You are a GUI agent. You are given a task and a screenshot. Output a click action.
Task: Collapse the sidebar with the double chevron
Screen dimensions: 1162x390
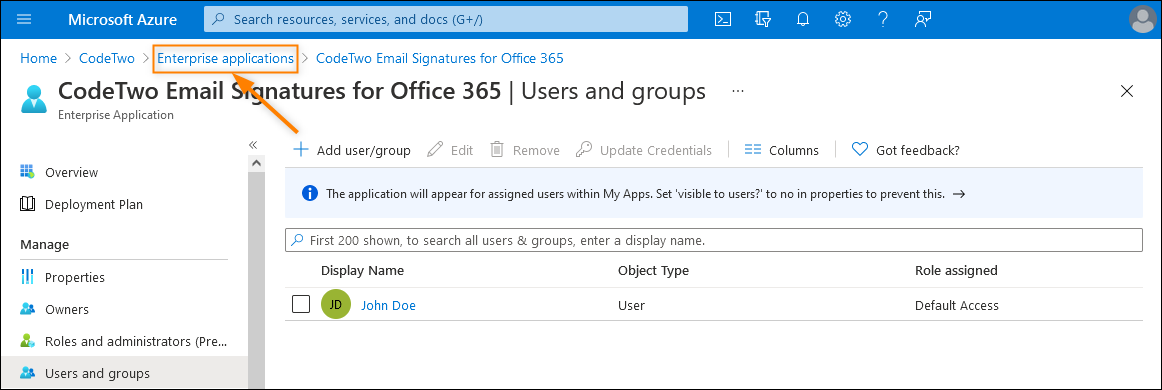pyautogui.click(x=253, y=145)
